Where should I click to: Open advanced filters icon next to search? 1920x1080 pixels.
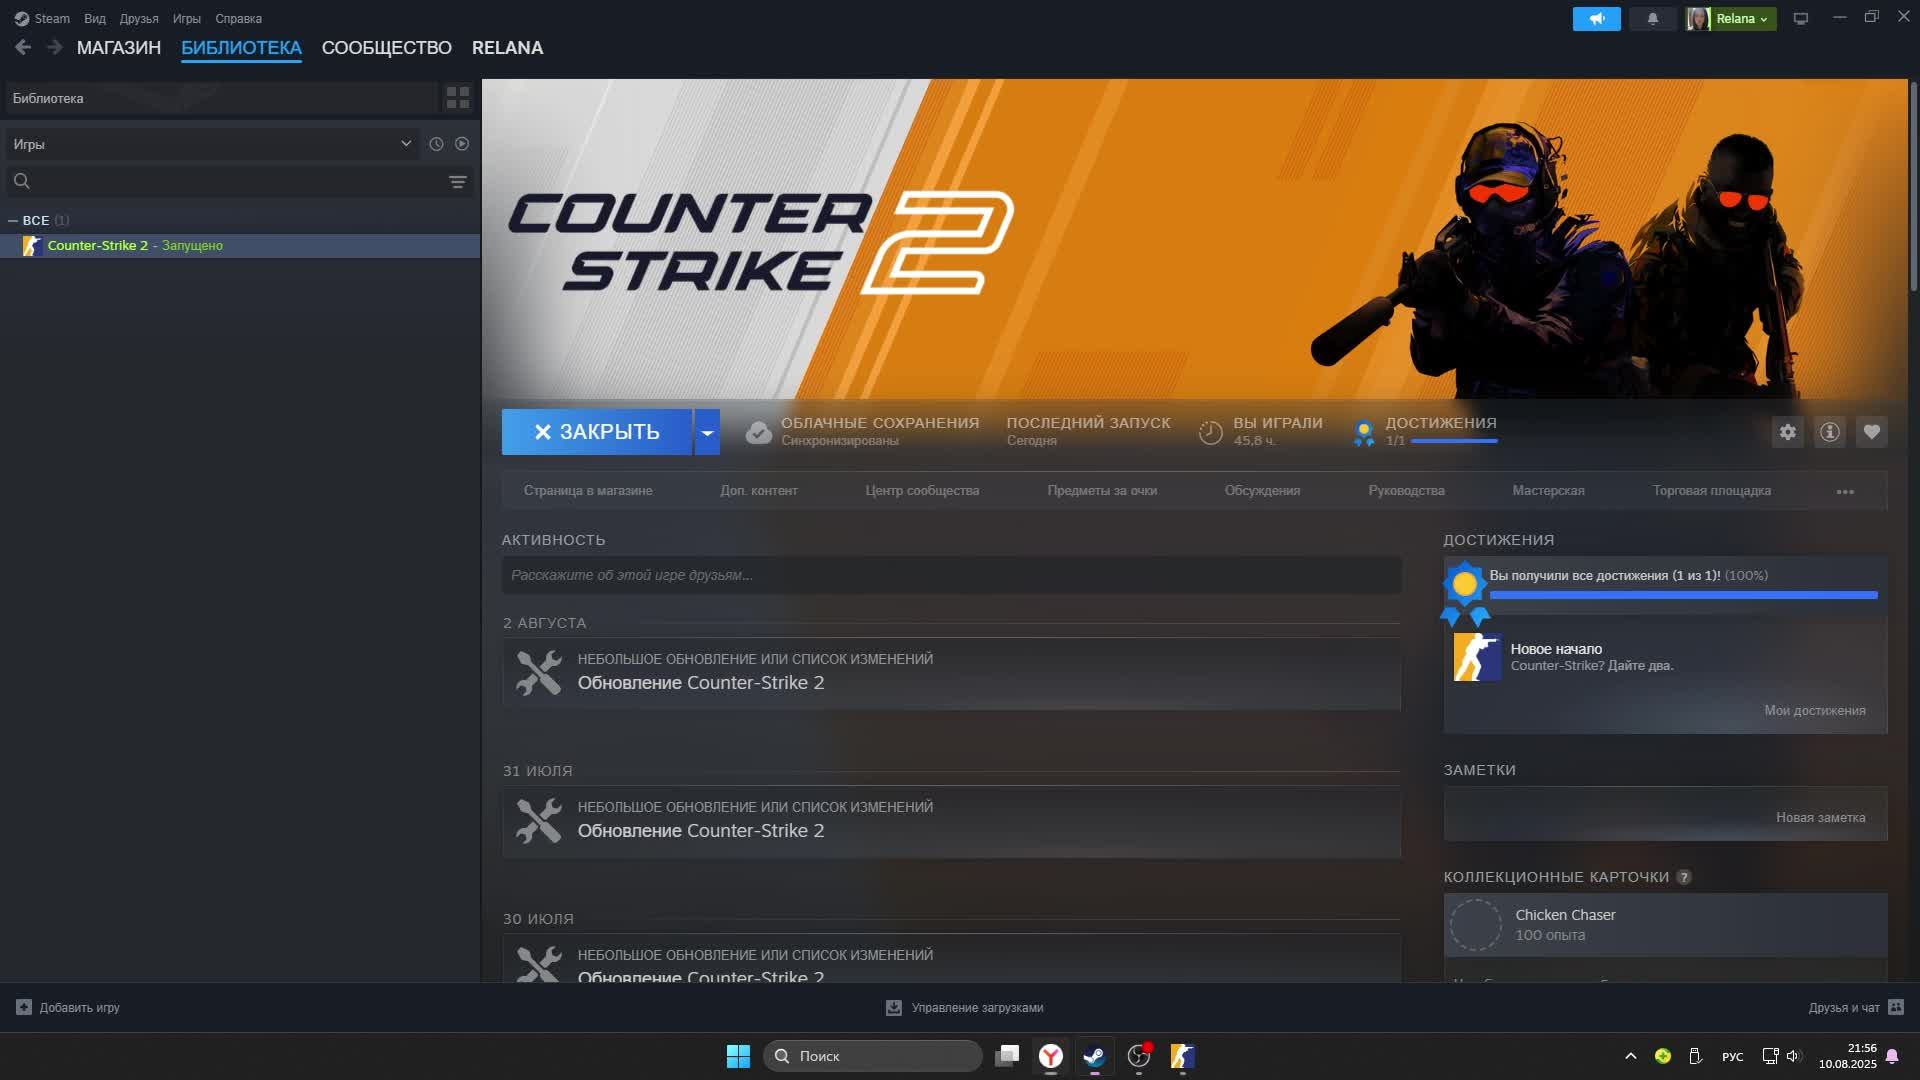457,182
